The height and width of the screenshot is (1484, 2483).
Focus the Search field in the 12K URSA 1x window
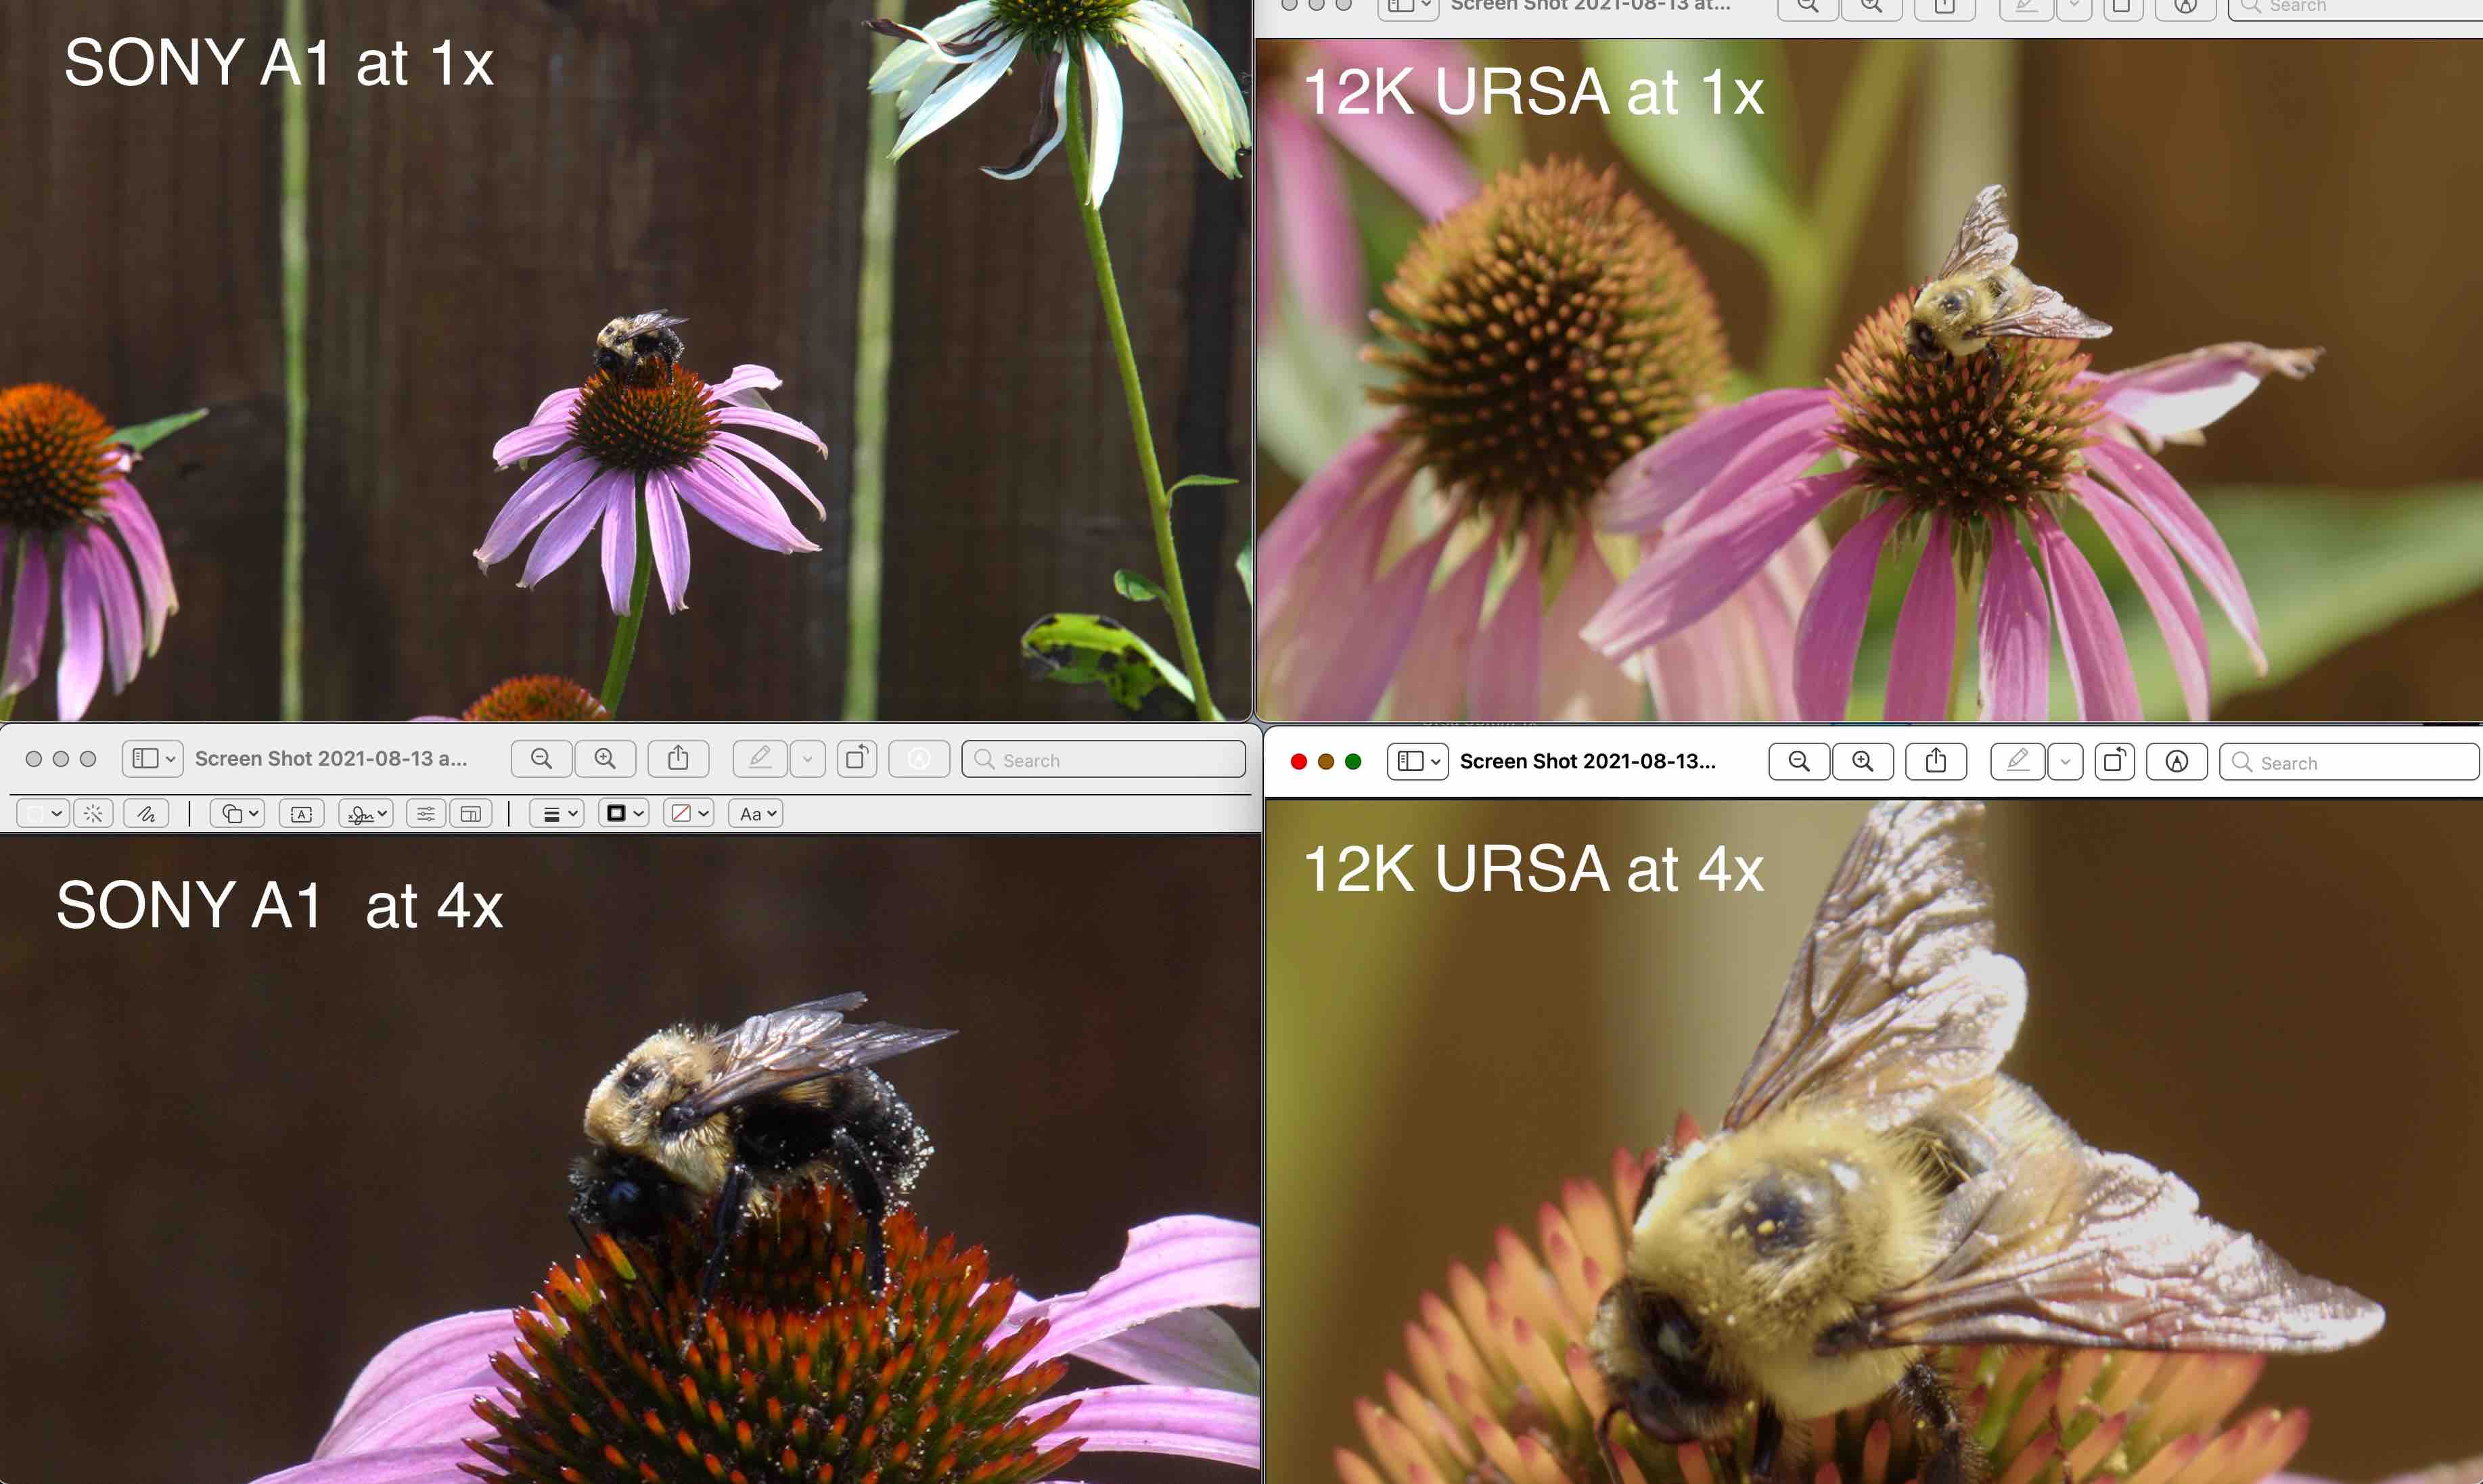pyautogui.click(x=2355, y=7)
